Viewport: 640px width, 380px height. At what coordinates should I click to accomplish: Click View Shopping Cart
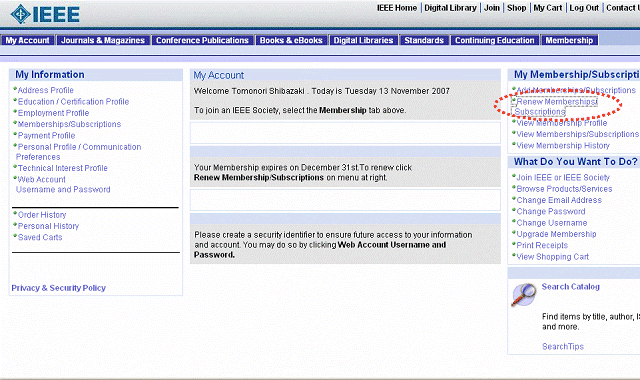coord(553,257)
